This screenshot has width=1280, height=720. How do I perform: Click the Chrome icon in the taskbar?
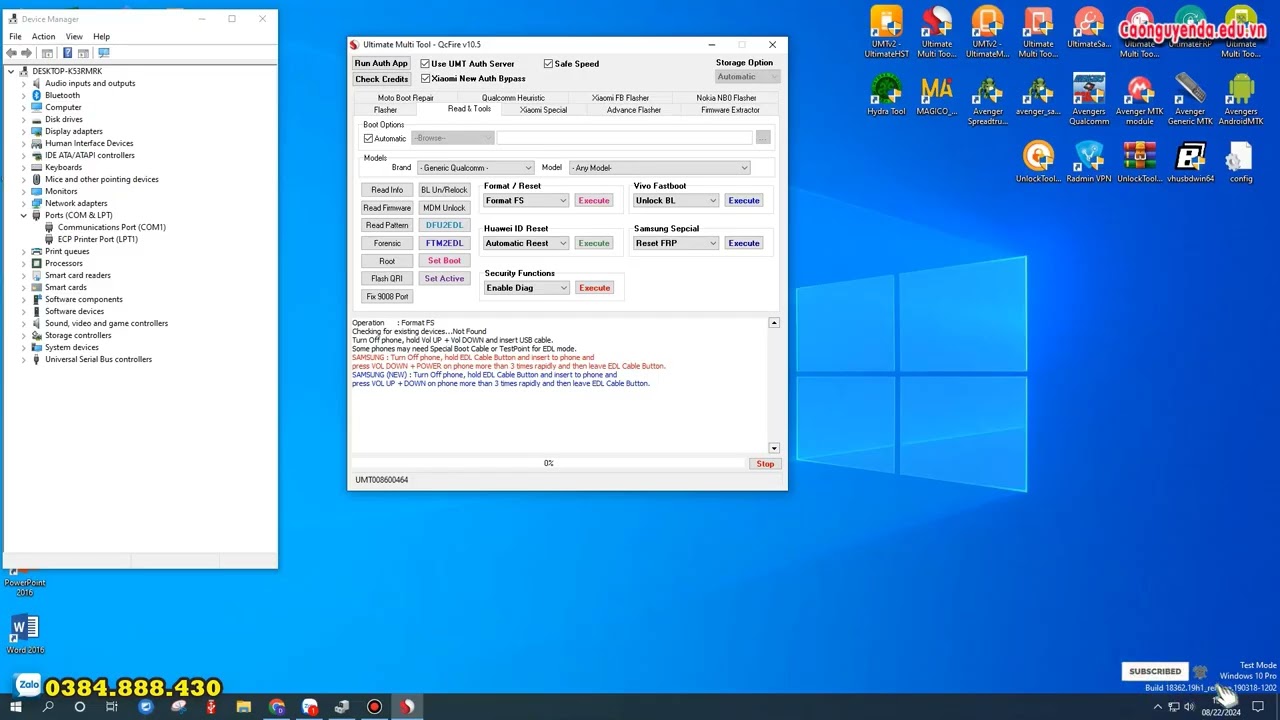pos(277,707)
